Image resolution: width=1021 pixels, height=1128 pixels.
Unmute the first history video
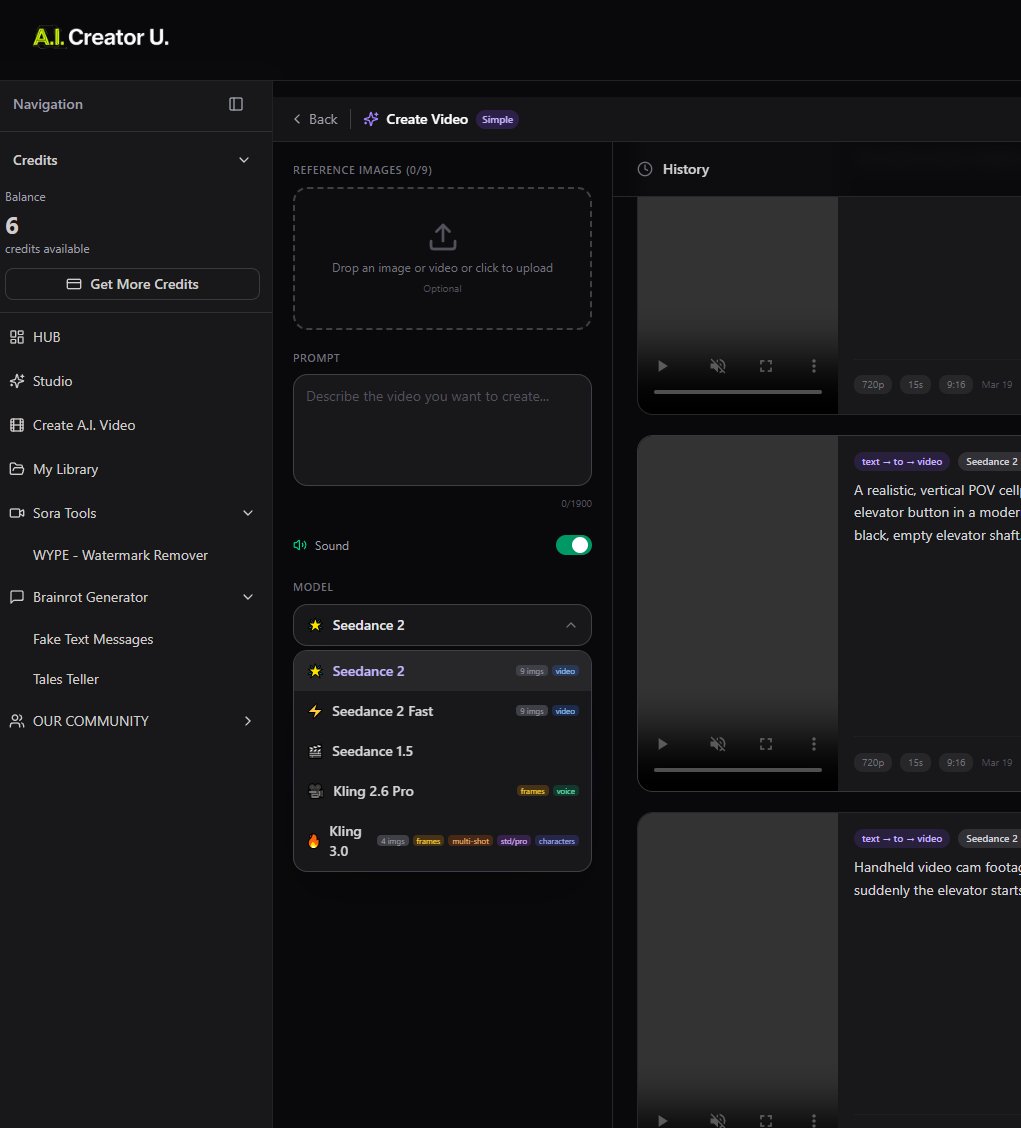(x=717, y=366)
